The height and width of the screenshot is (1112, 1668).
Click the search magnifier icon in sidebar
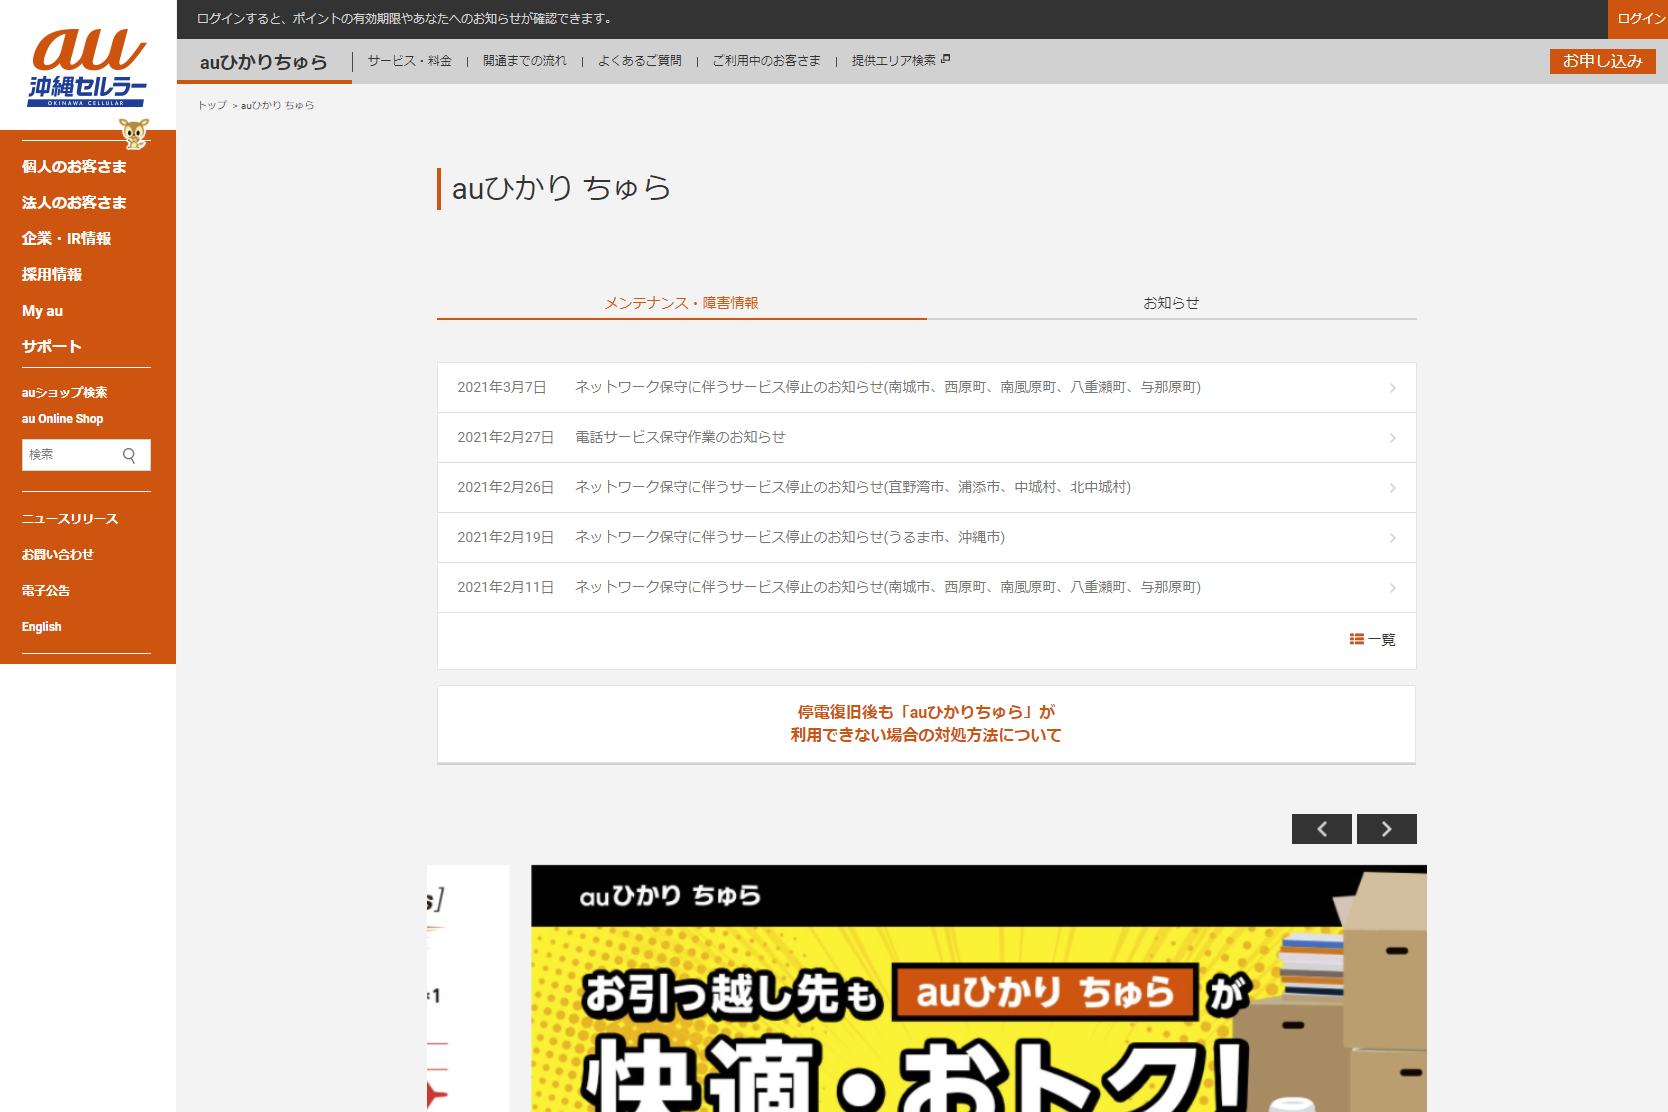(129, 455)
